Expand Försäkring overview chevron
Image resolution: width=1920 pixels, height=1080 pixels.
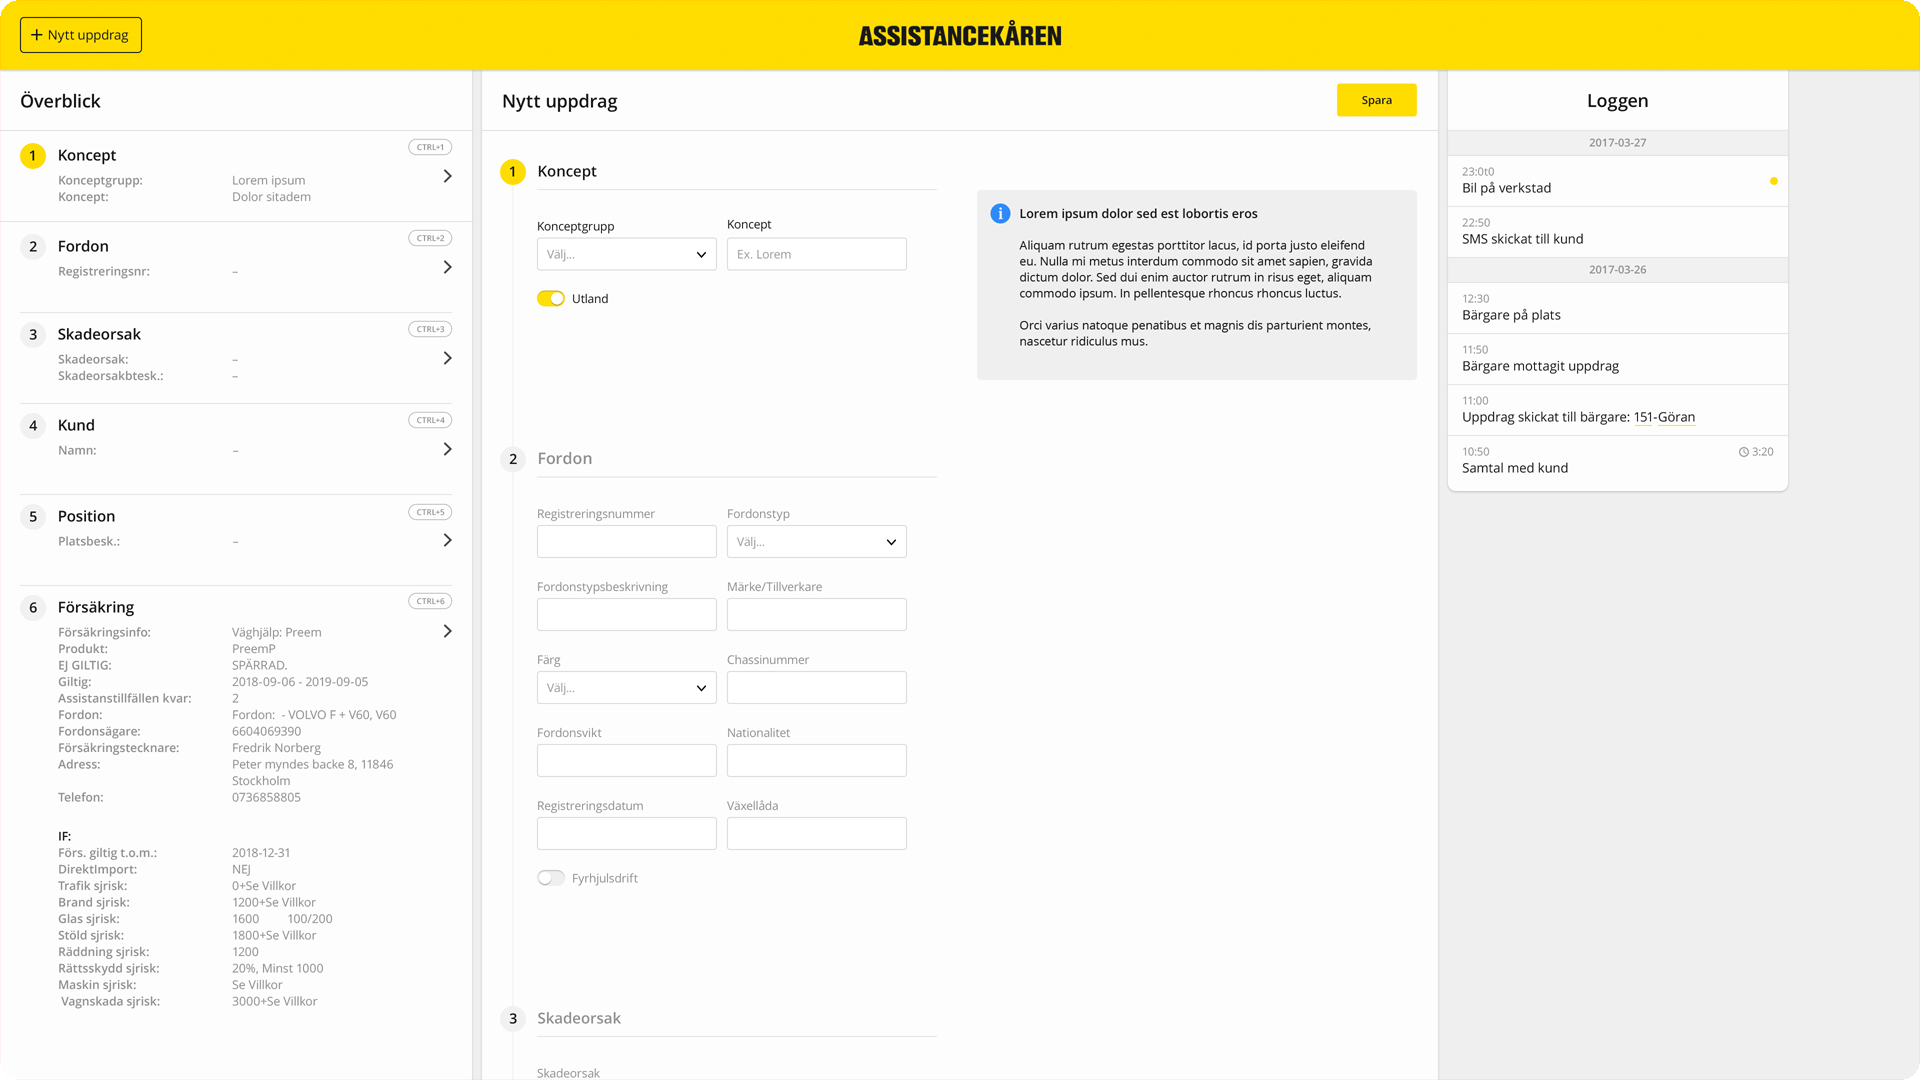click(x=447, y=631)
